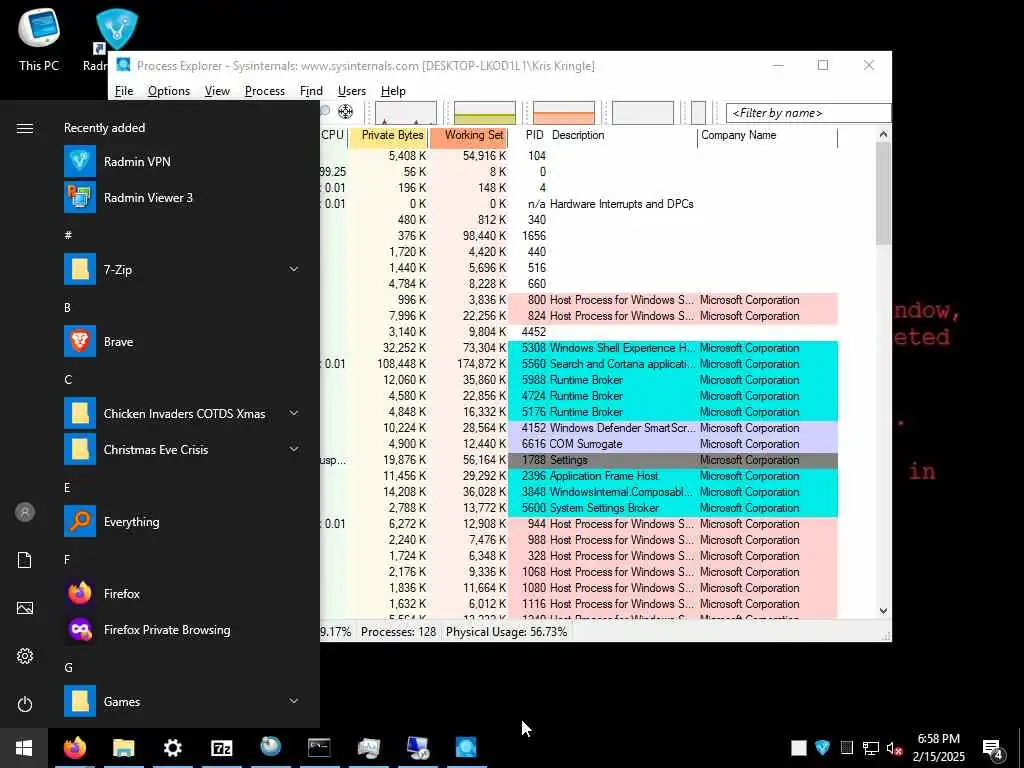Click the muted volume tray icon
The image size is (1024, 768).
click(x=895, y=748)
